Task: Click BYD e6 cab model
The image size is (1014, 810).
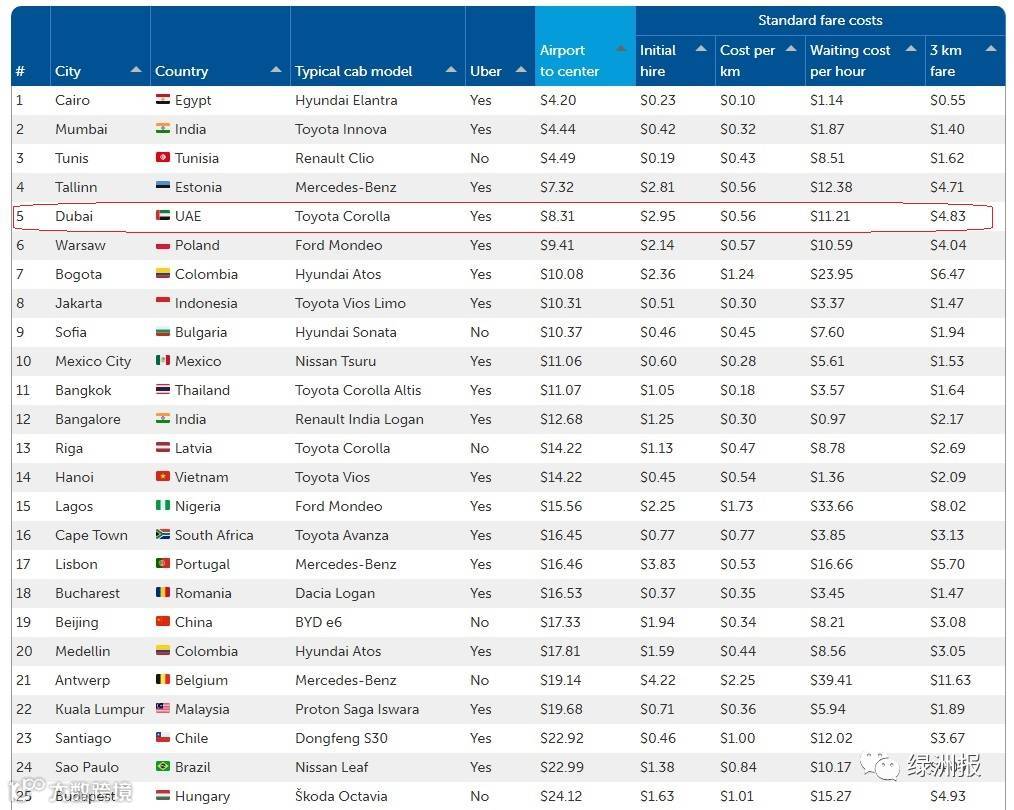Action: [318, 622]
